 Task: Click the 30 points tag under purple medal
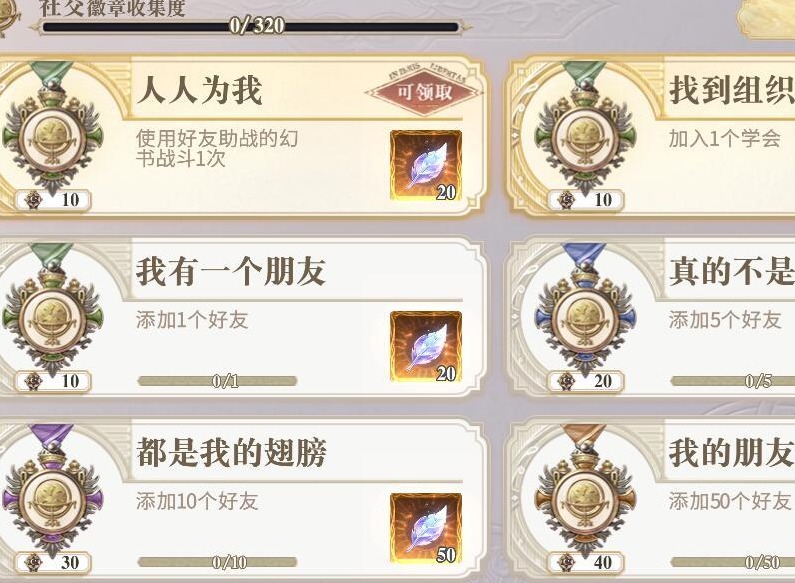(53, 562)
